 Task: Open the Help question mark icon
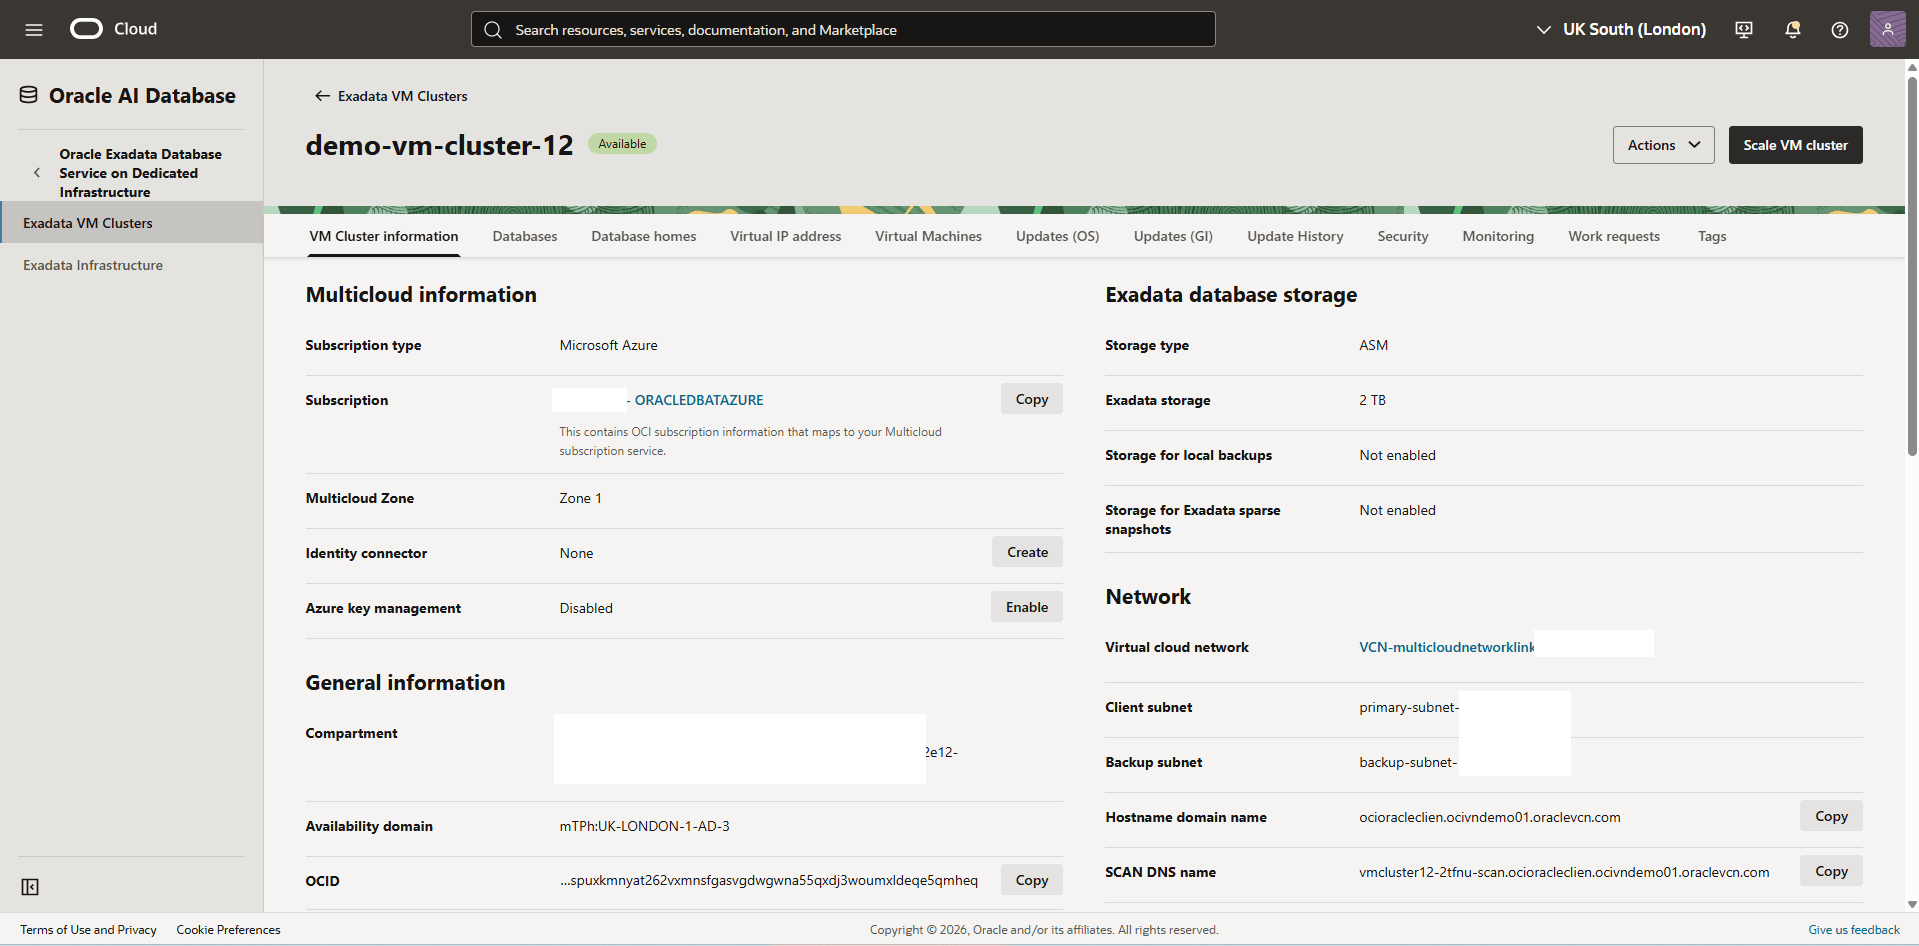(1839, 30)
